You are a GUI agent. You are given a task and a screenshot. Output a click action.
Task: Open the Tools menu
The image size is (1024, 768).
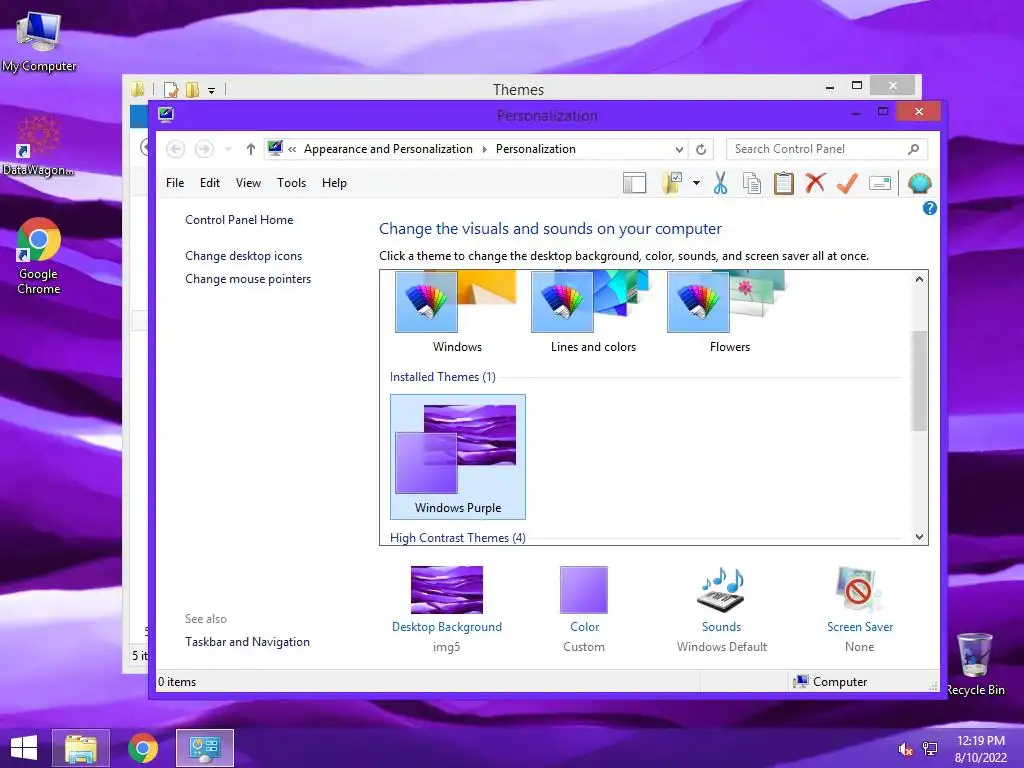tap(291, 183)
